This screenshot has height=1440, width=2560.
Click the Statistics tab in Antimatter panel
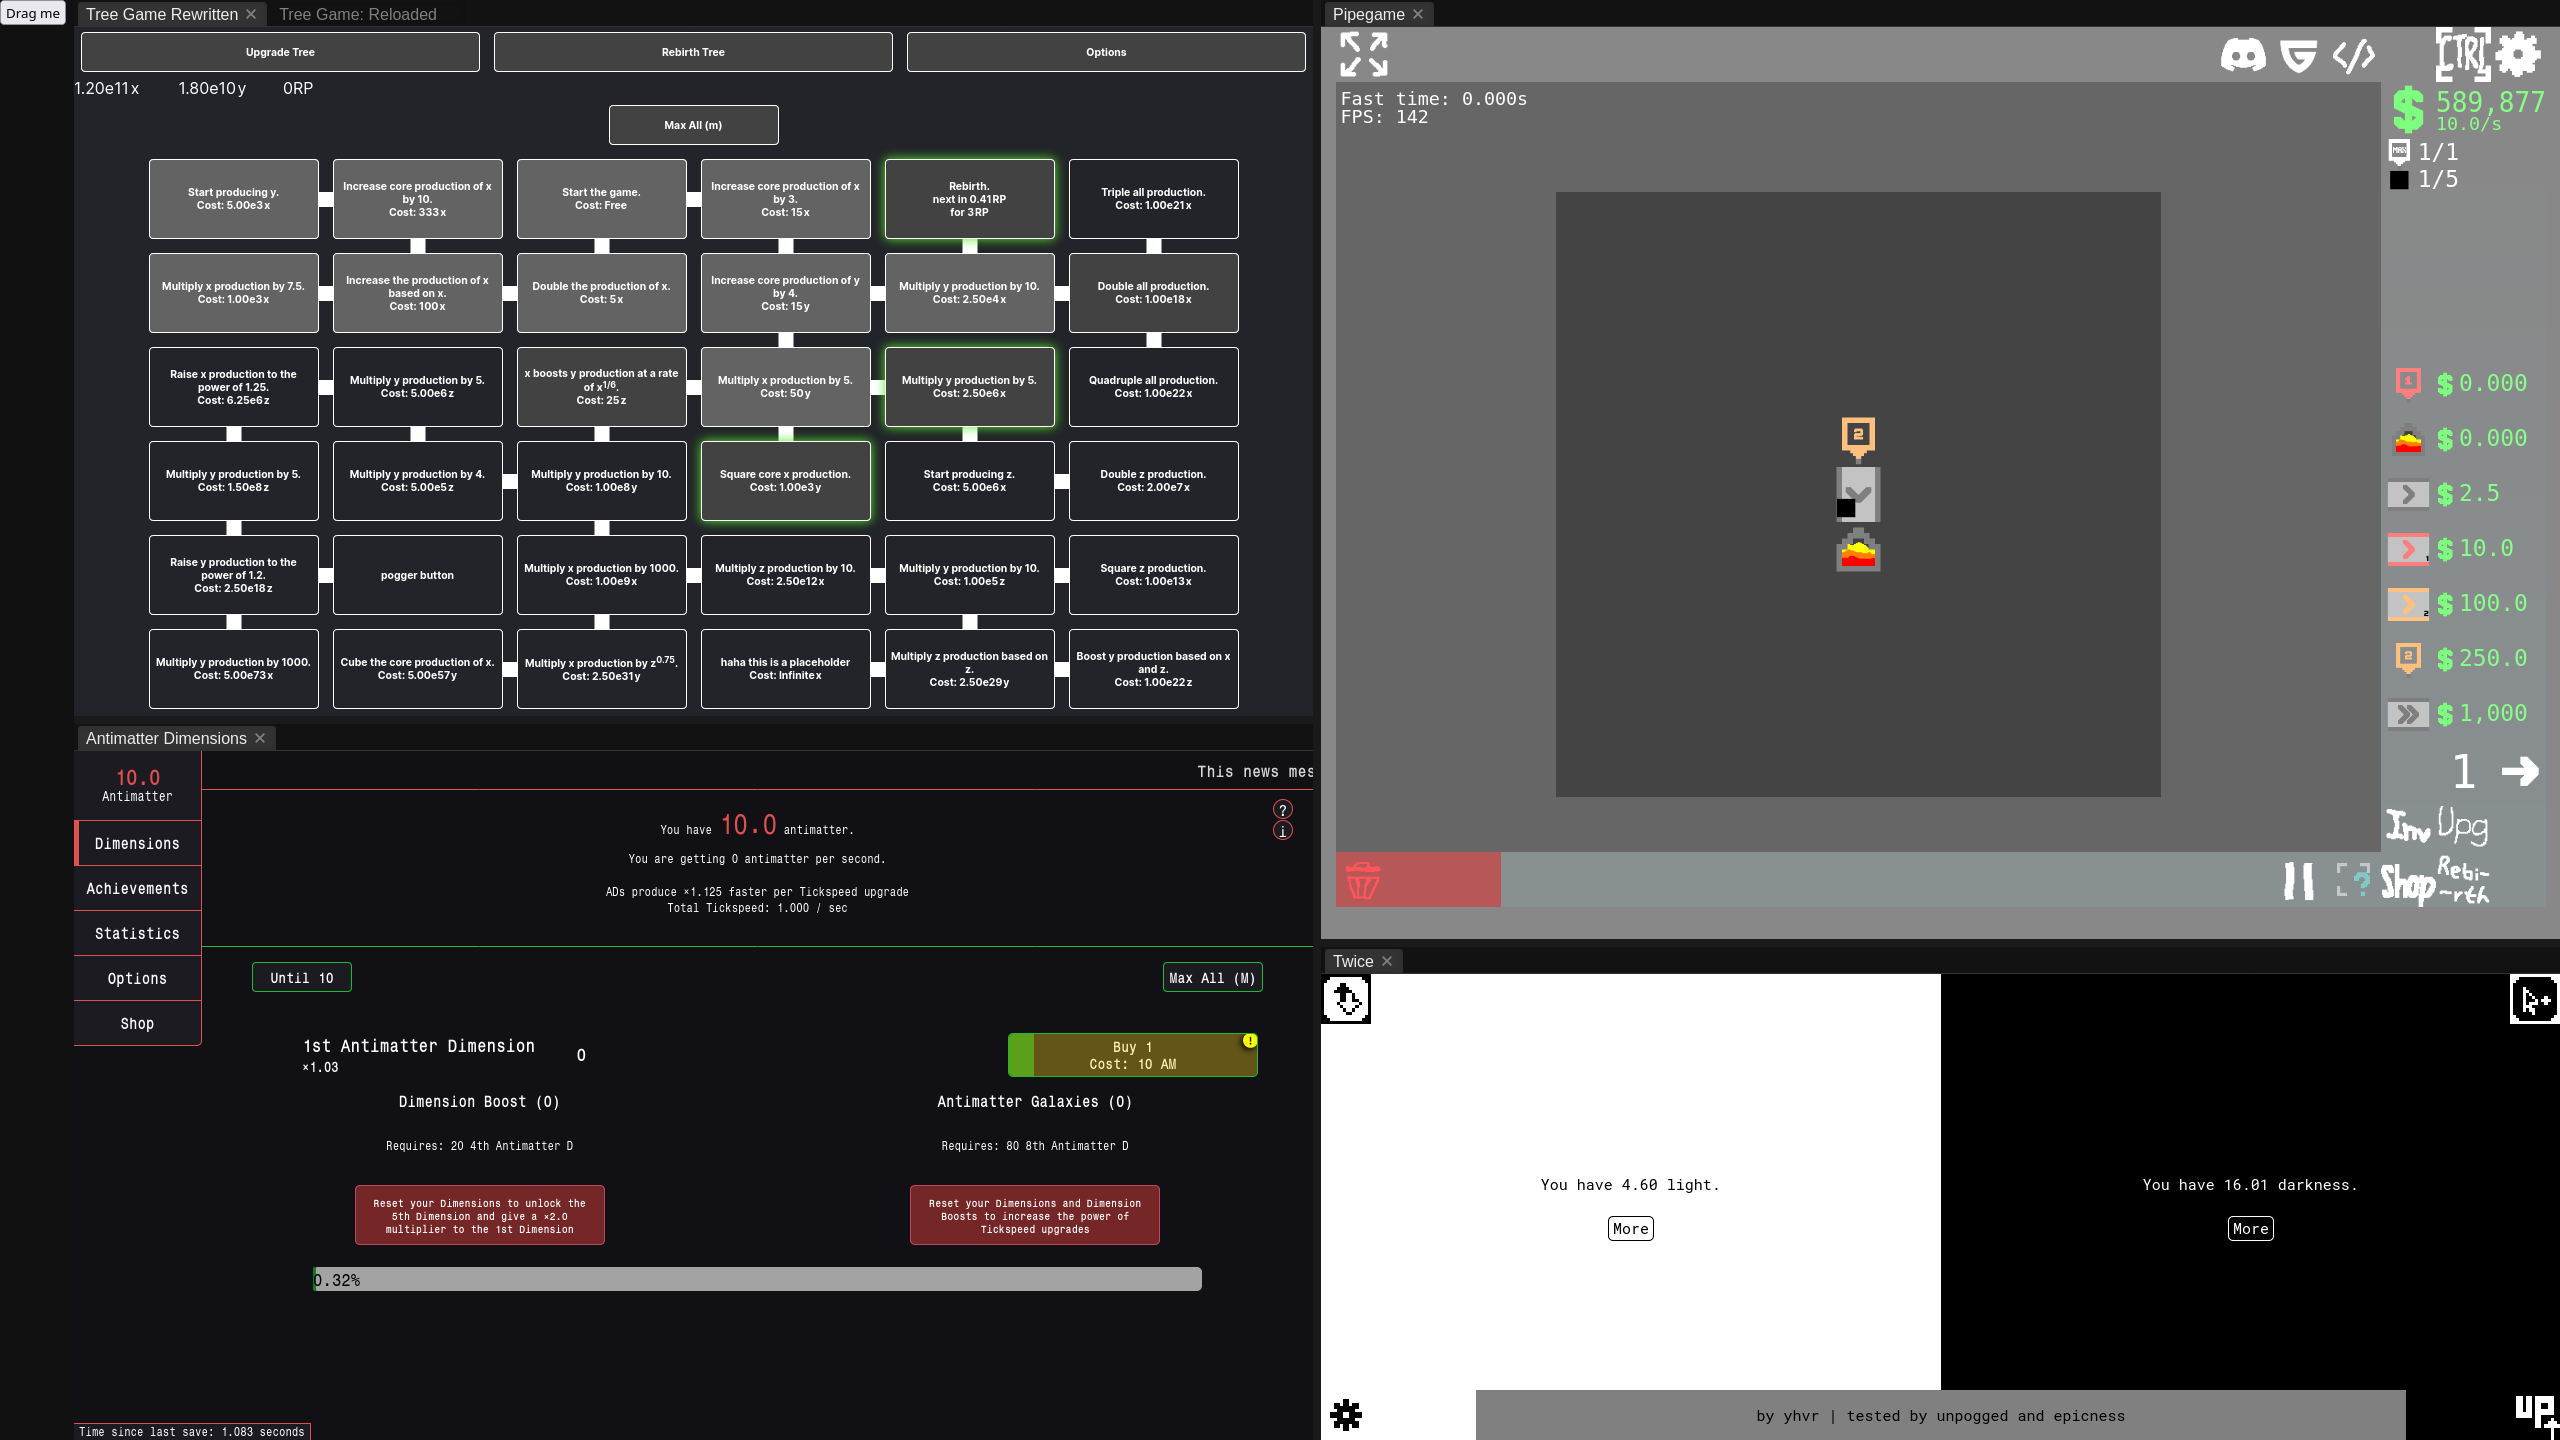coord(135,932)
